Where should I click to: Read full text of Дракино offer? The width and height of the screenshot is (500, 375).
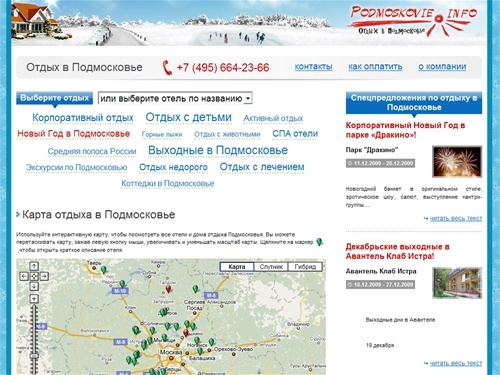pyautogui.click(x=456, y=219)
